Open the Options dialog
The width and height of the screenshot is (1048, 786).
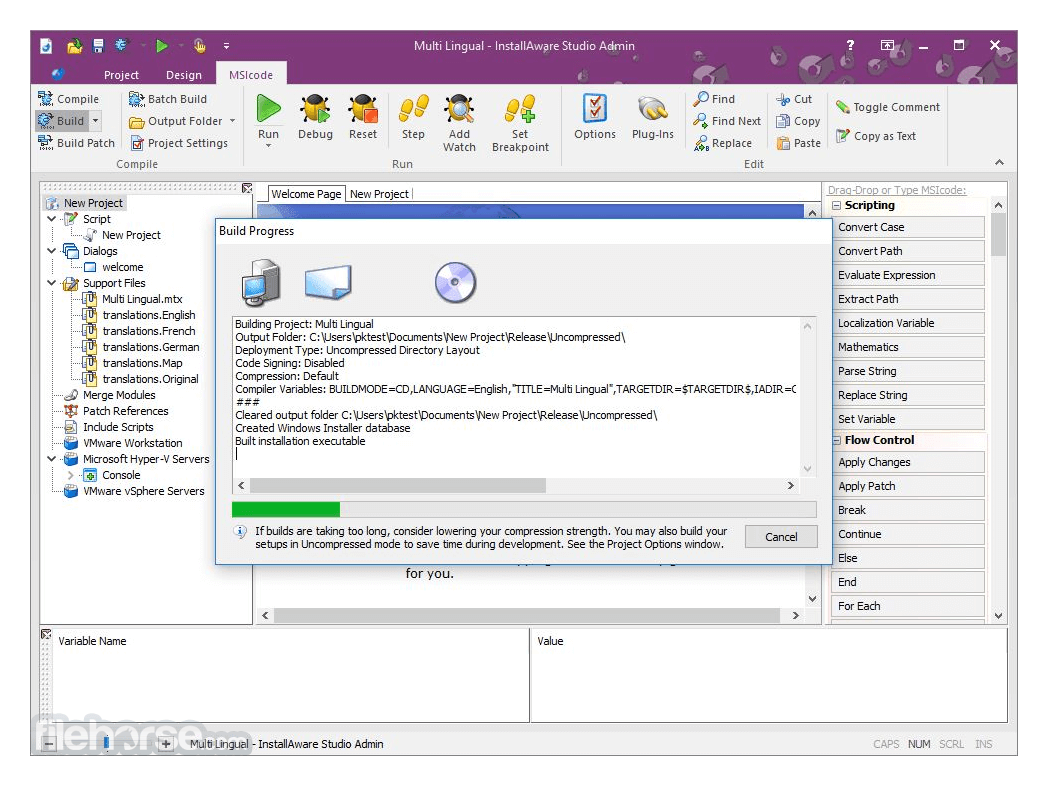tap(595, 117)
